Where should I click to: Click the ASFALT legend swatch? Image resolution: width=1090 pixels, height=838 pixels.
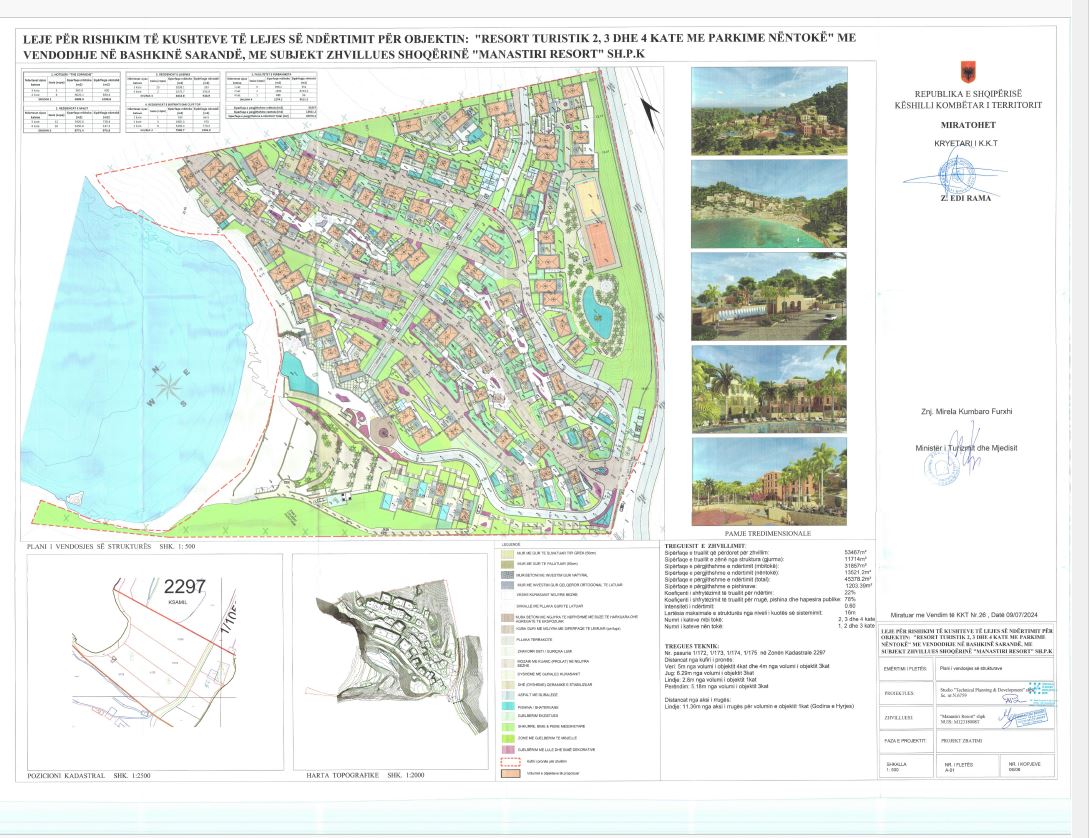point(506,694)
